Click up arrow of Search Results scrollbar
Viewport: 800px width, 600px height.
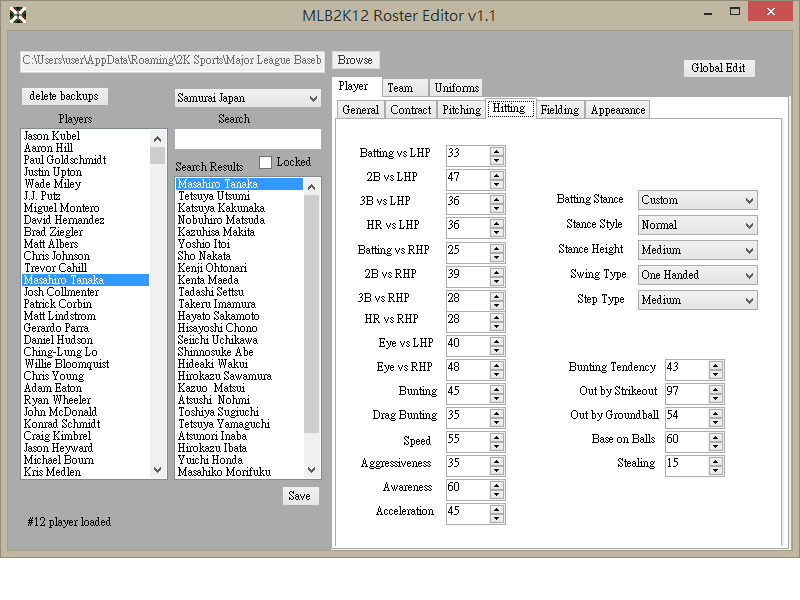point(312,187)
